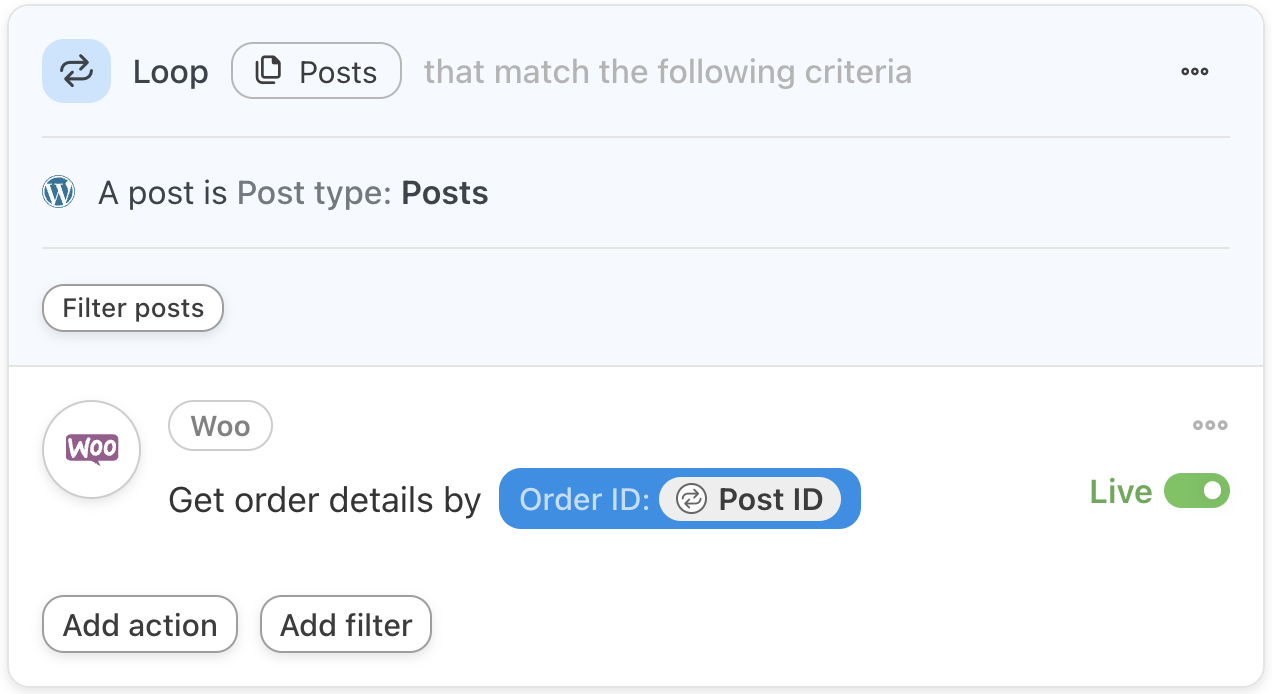Toggle the Live switch off

[x=1196, y=491]
